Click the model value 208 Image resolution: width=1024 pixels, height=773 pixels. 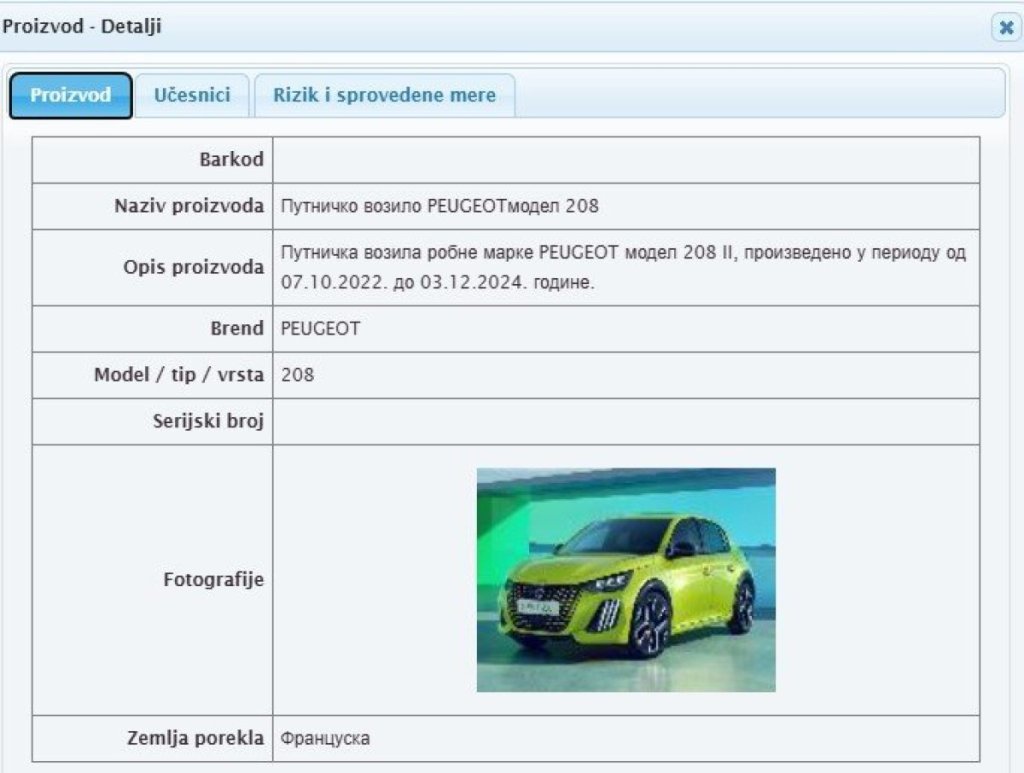[298, 376]
